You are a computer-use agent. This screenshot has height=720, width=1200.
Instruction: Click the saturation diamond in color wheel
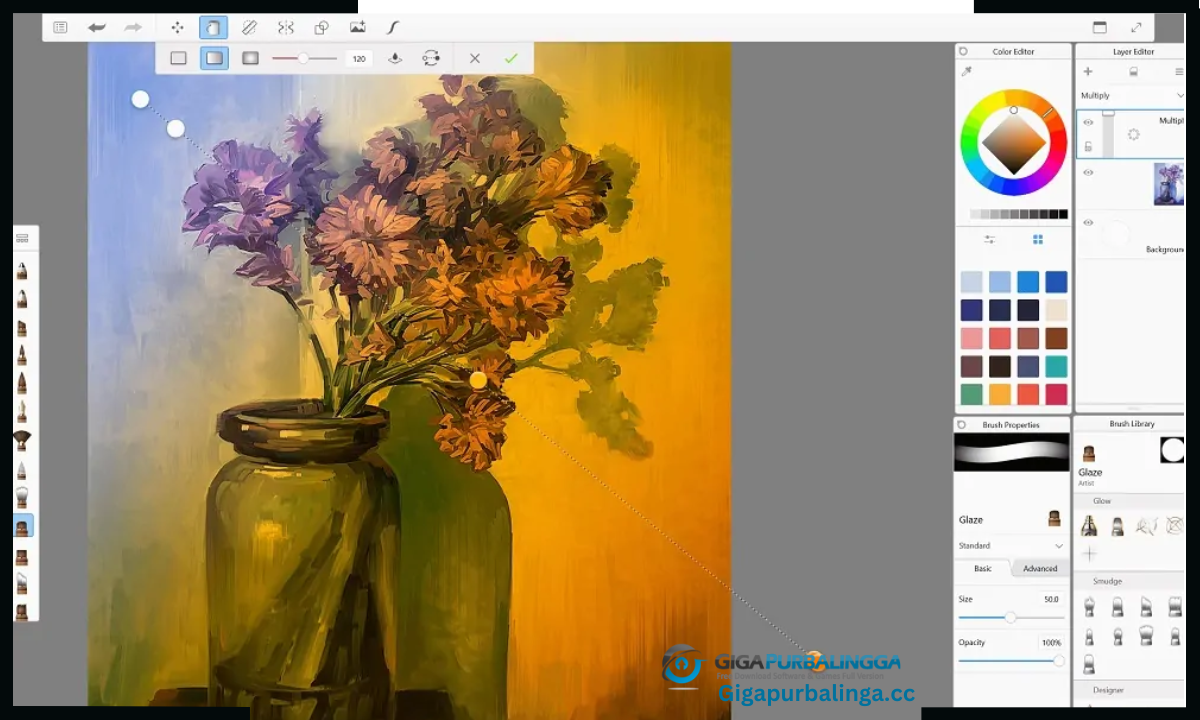(x=1014, y=143)
